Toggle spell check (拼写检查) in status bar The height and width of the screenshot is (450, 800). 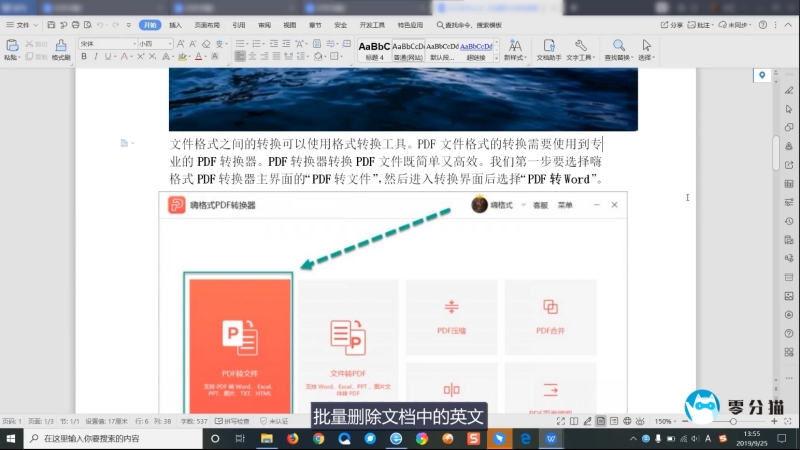[232, 422]
